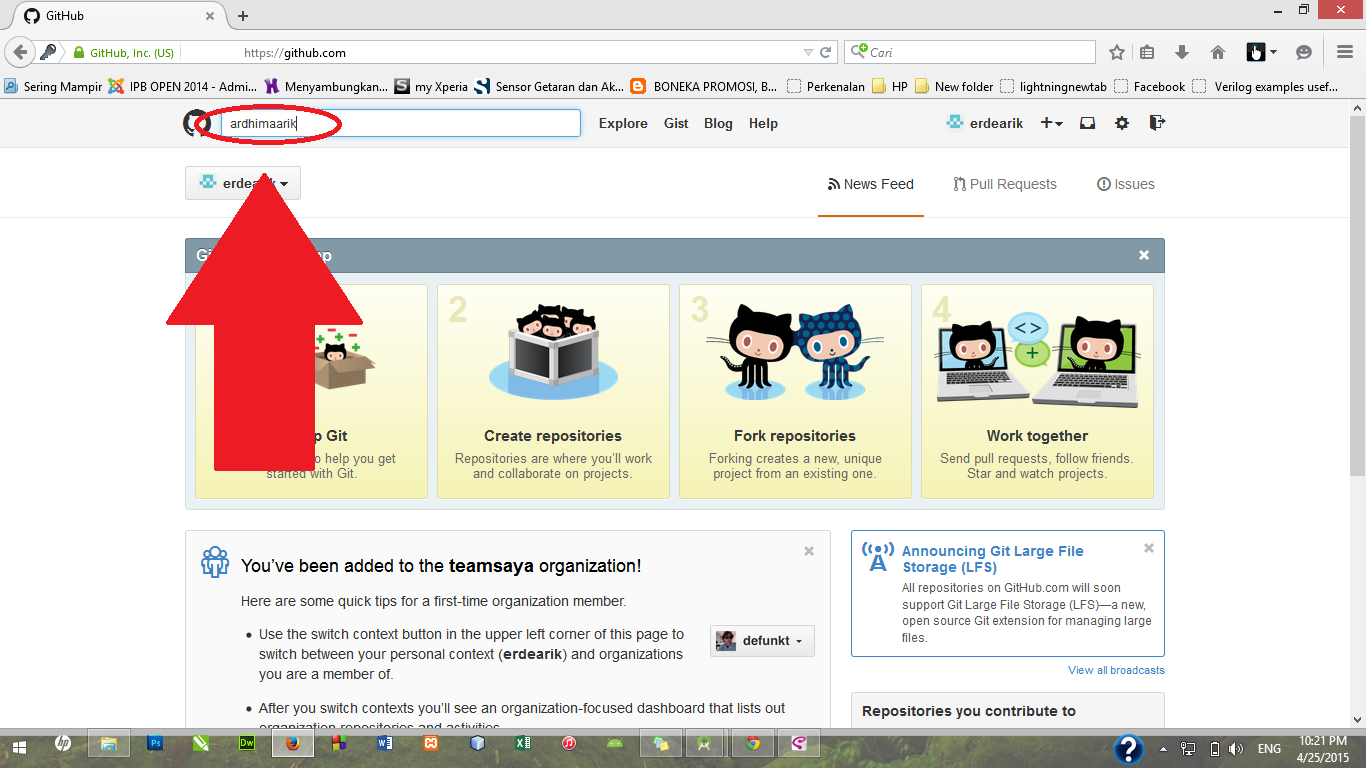
Task: Expand erdearik context switcher dropdown
Action: [243, 183]
